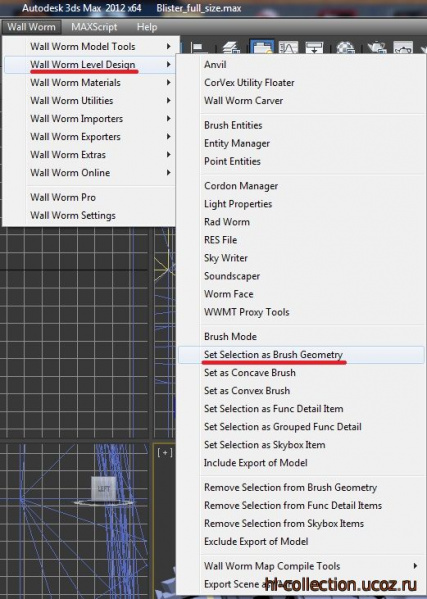Click the Align tool icon in toolbar

[x=199, y=48]
